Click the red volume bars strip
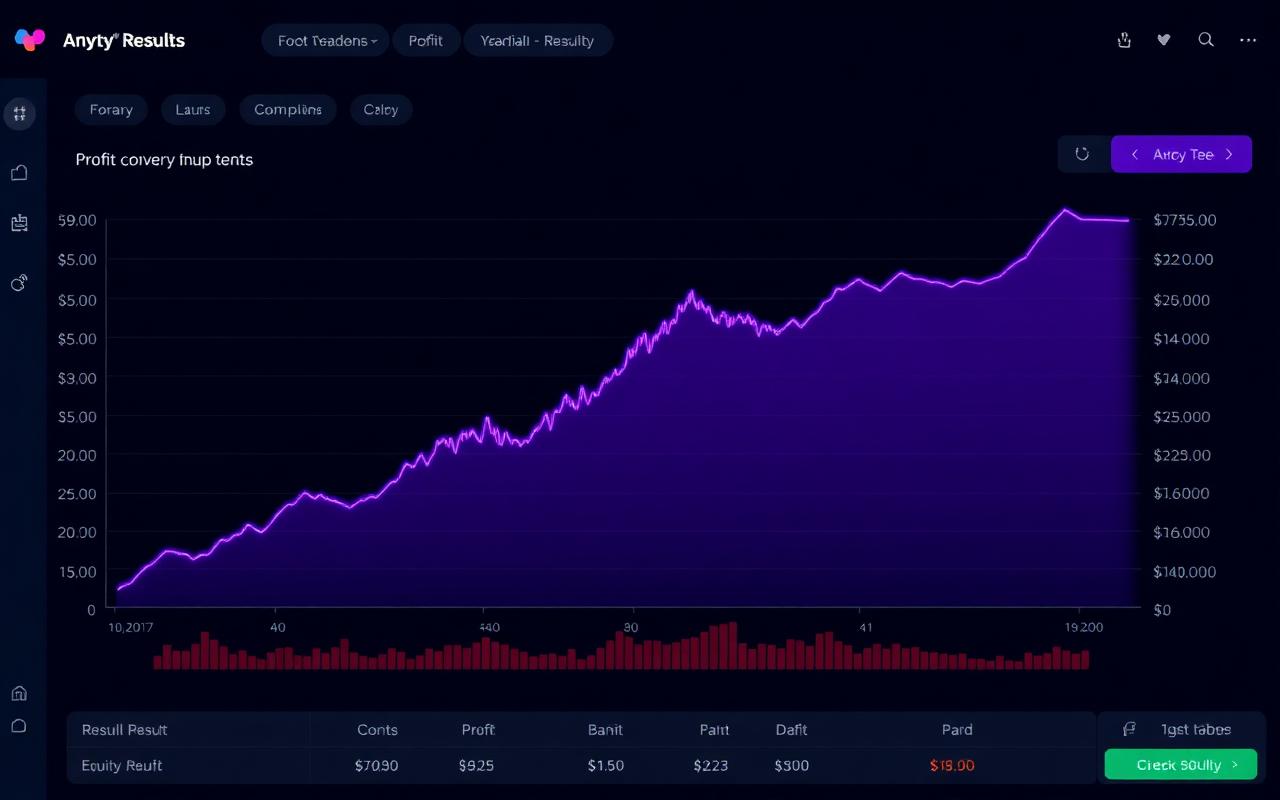1280x800 pixels. coord(620,646)
